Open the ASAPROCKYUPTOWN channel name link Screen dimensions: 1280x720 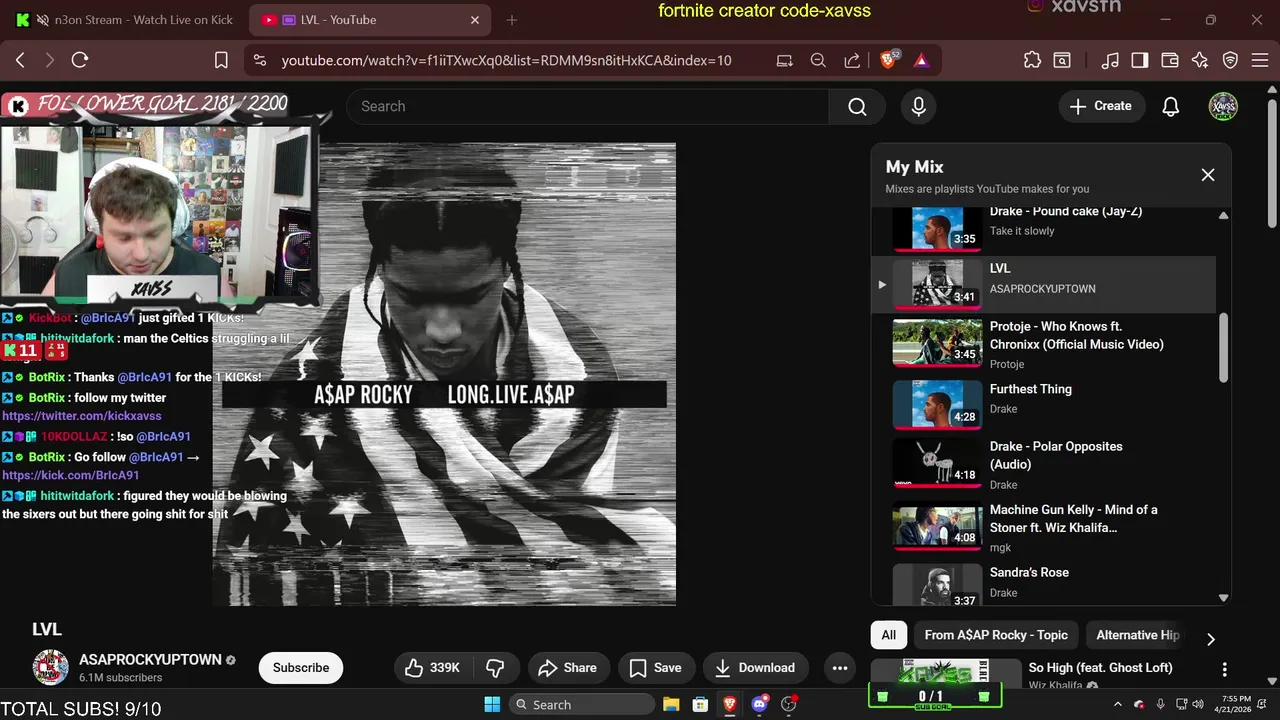[x=150, y=660]
